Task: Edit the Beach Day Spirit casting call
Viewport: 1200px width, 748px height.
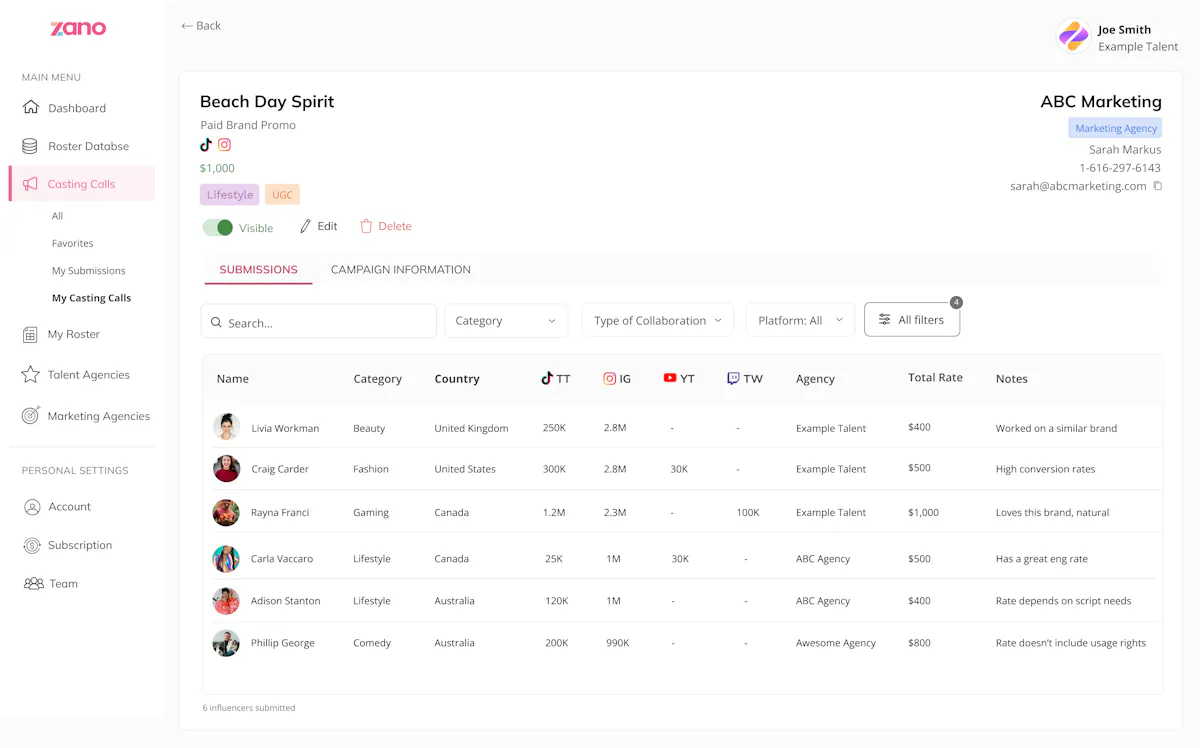Action: (x=319, y=227)
